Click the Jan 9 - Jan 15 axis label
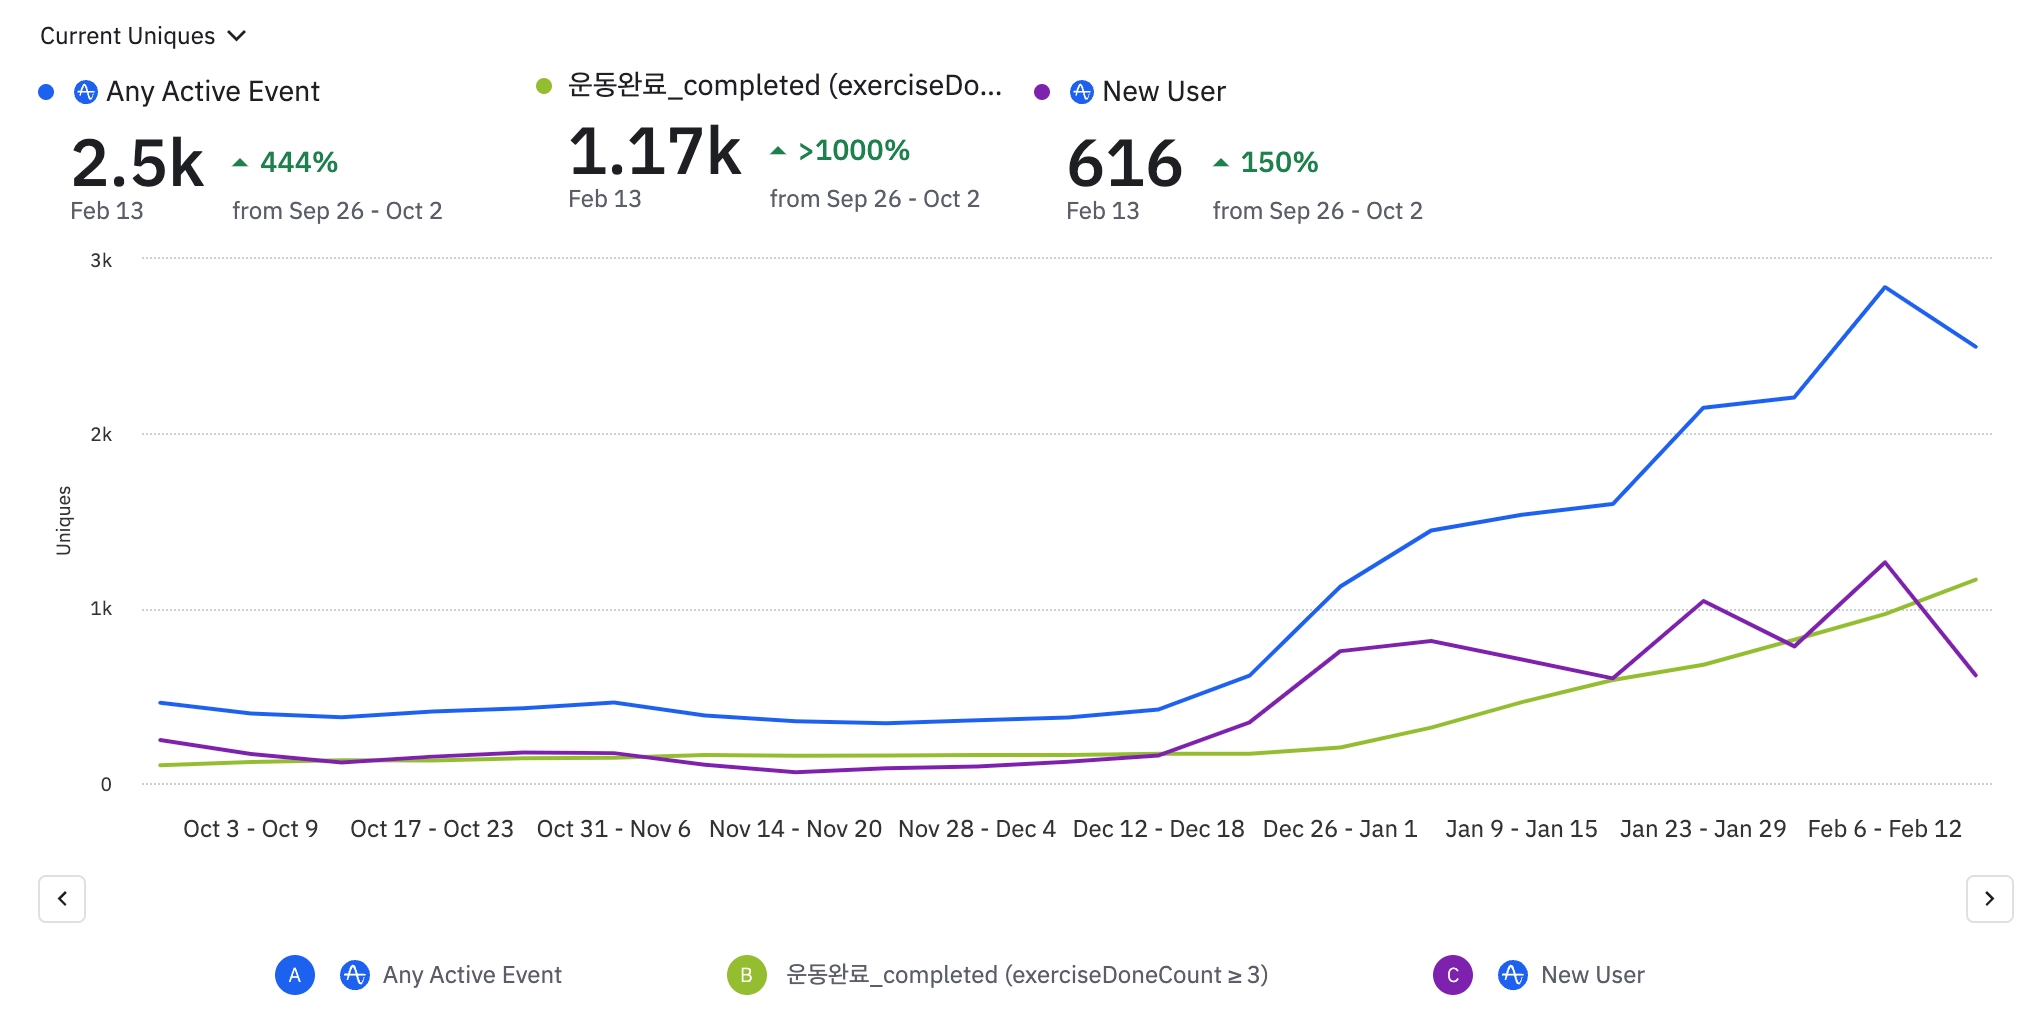2042x1026 pixels. (x=1521, y=829)
